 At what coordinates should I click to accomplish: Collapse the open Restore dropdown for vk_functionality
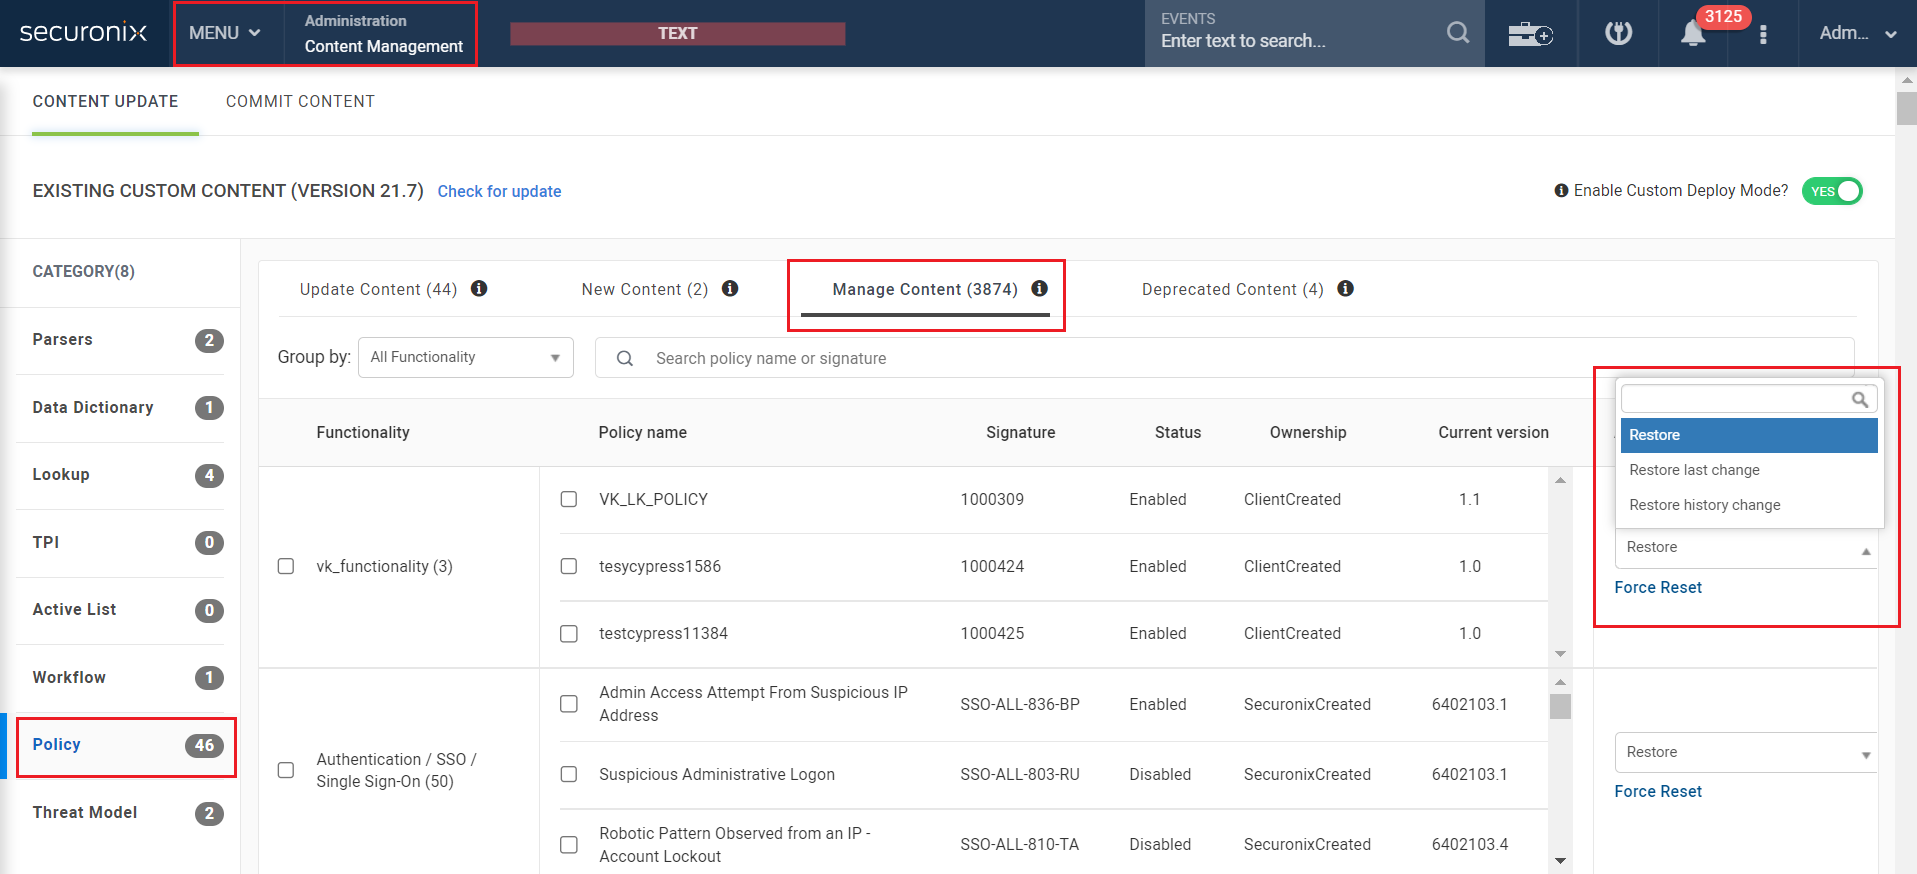[1746, 548]
